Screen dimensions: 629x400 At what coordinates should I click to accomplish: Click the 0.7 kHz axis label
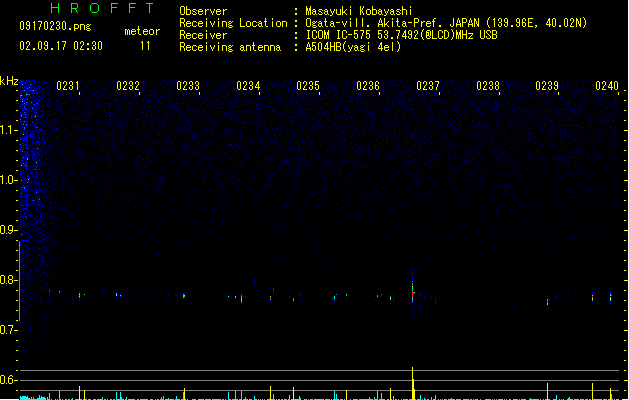click(x=8, y=330)
